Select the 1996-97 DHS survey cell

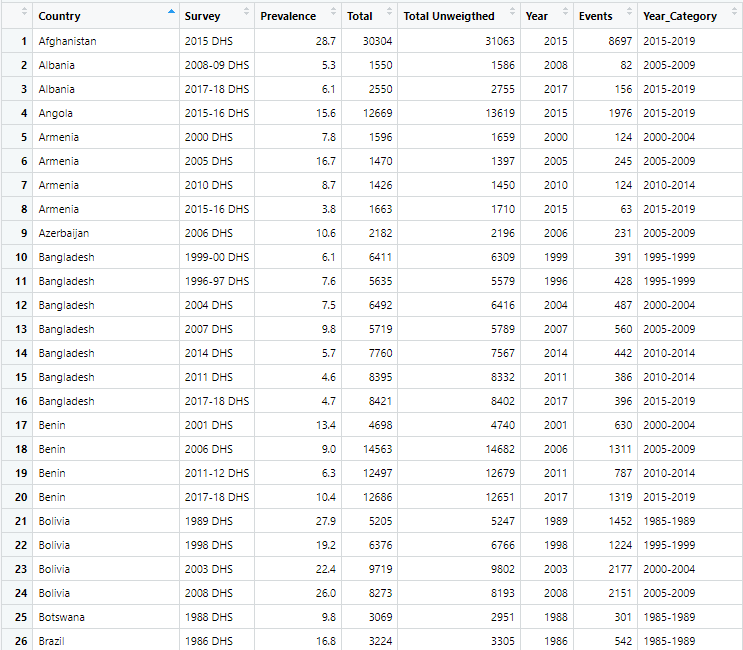(x=216, y=281)
